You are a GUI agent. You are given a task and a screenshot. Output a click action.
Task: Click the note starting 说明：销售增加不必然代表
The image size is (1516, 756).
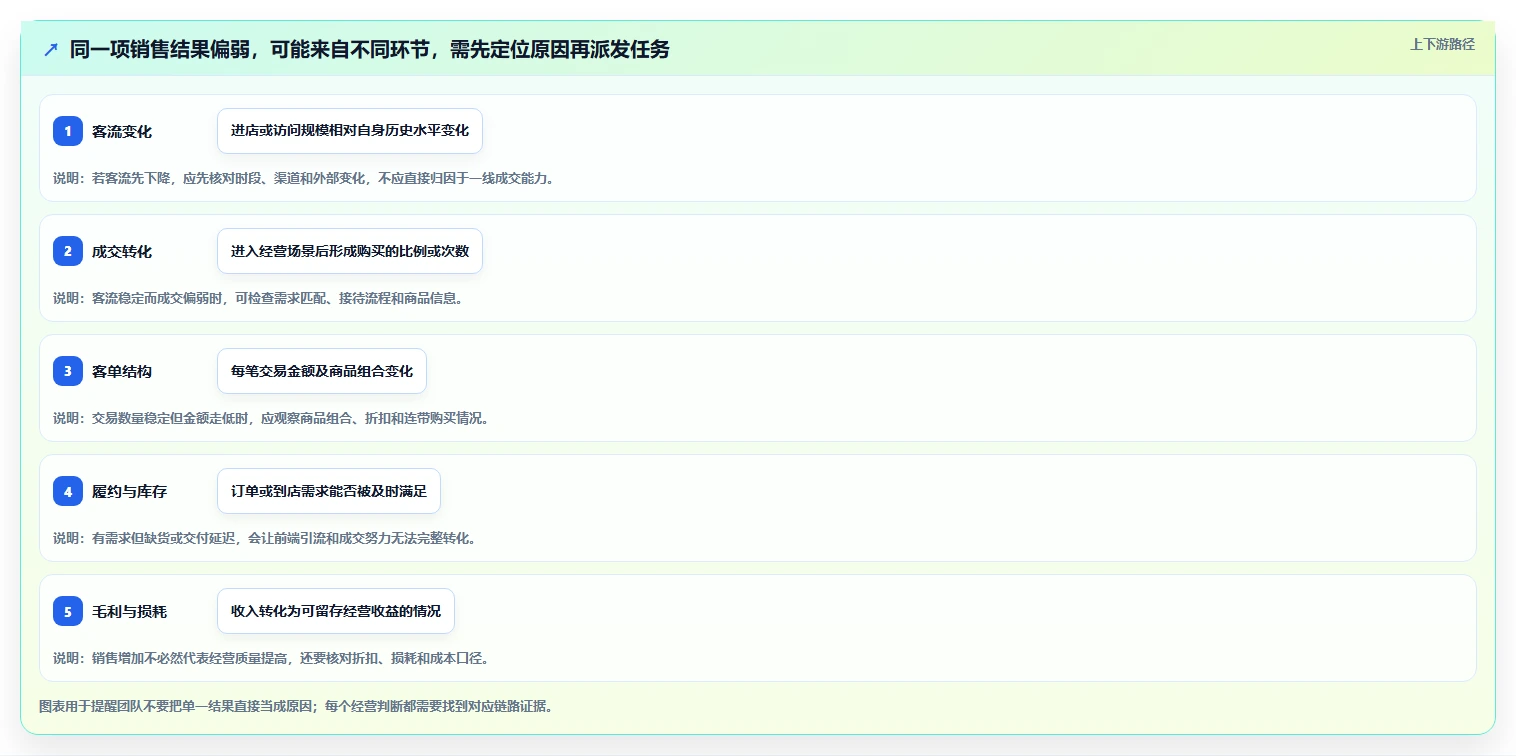[271, 658]
